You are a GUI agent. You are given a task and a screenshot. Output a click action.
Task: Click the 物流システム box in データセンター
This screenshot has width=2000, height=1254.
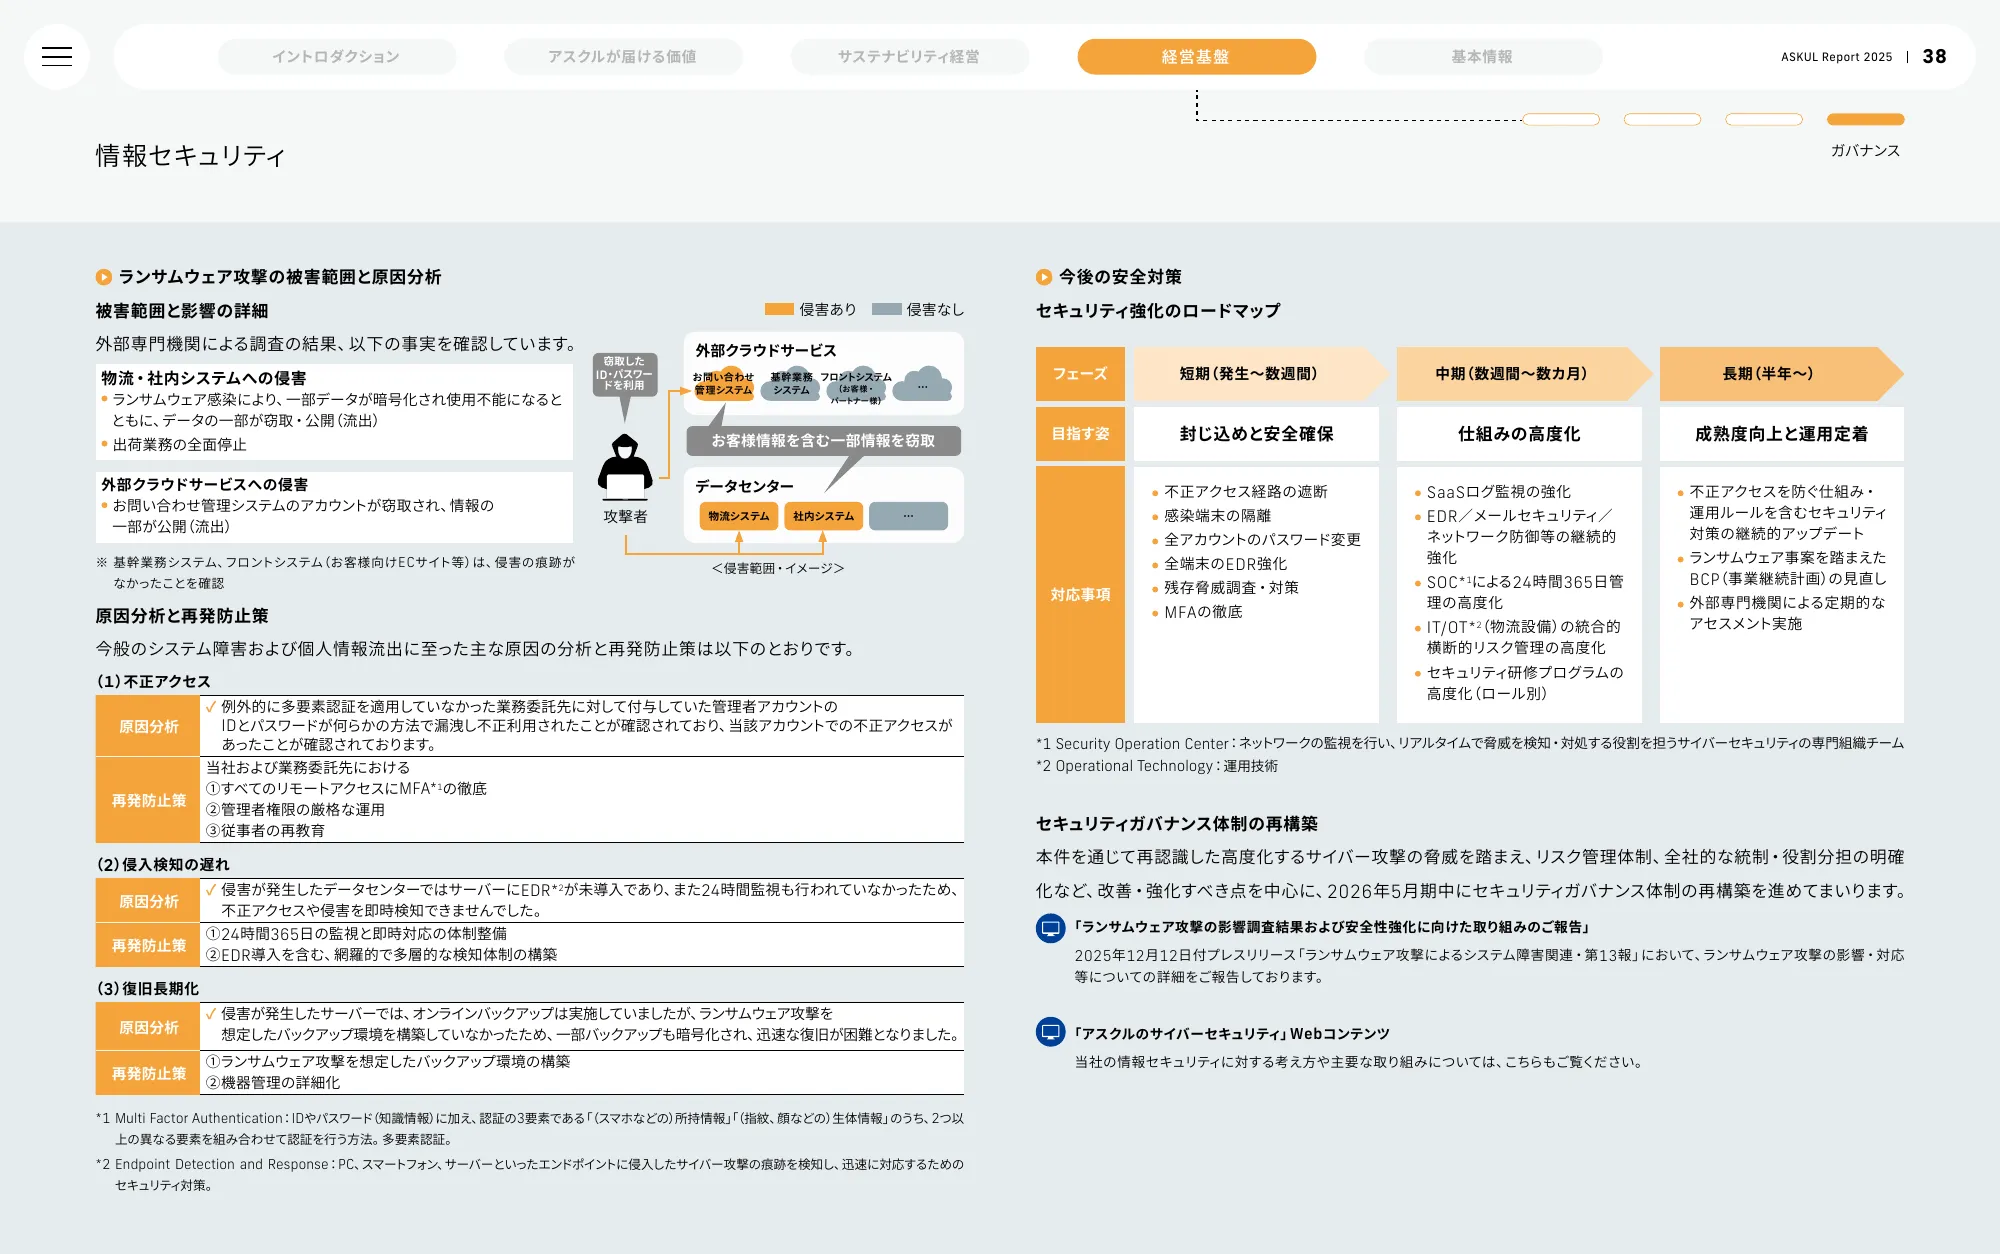pyautogui.click(x=739, y=516)
